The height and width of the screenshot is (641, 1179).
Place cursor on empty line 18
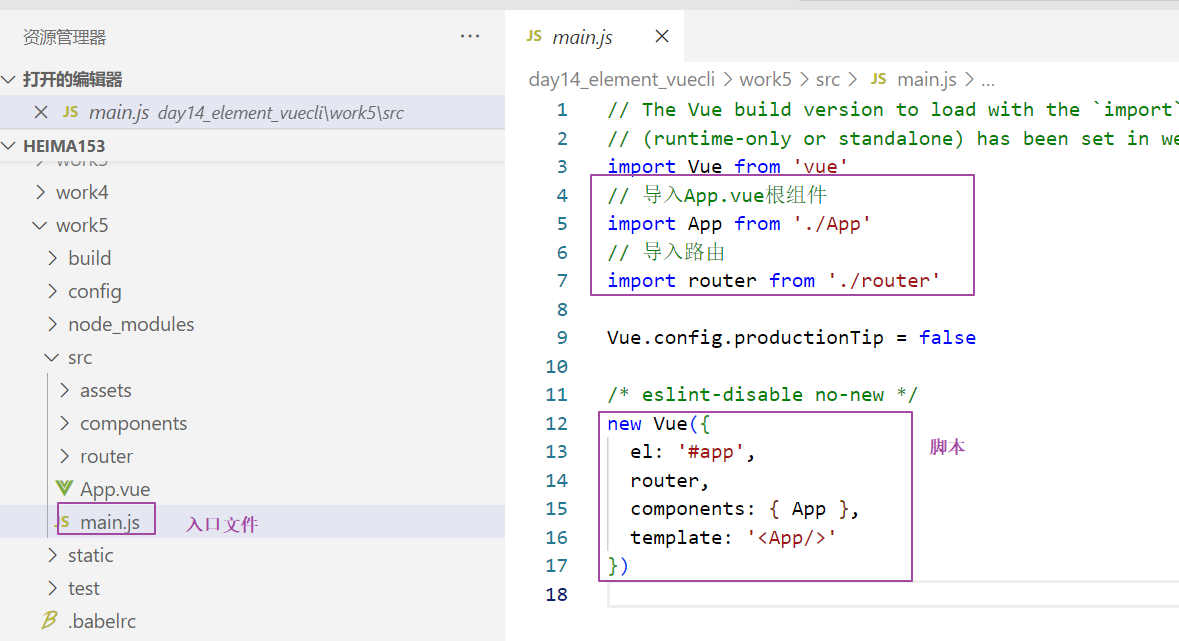tap(700, 594)
